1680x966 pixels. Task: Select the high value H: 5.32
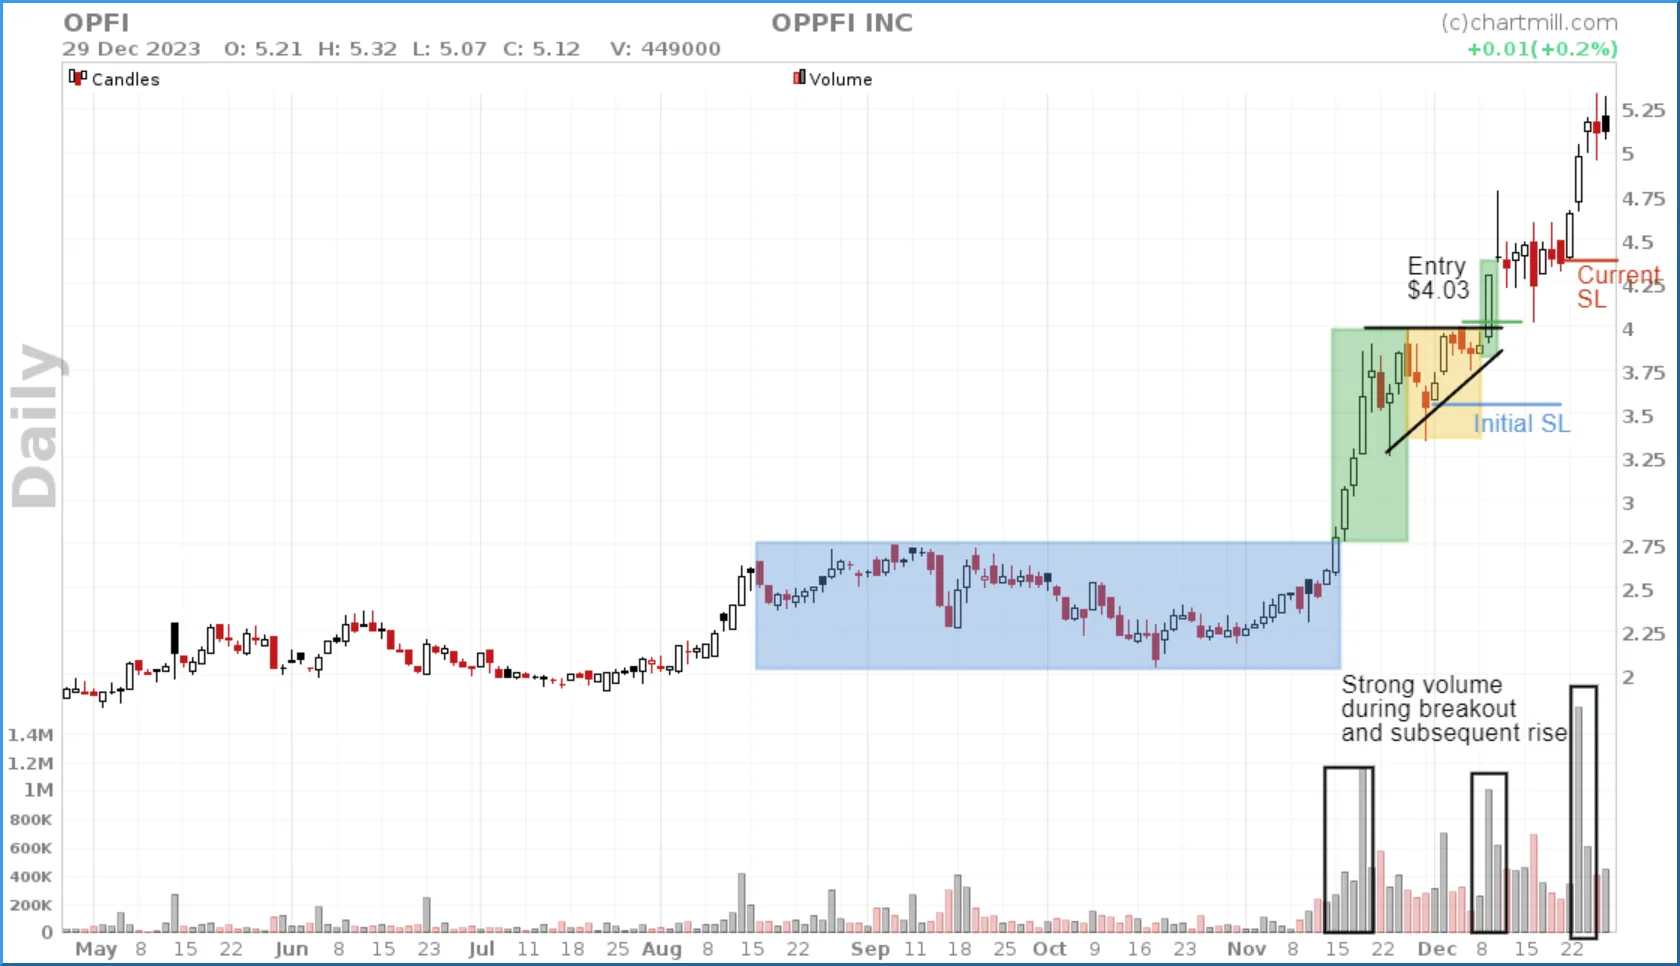pyautogui.click(x=357, y=49)
